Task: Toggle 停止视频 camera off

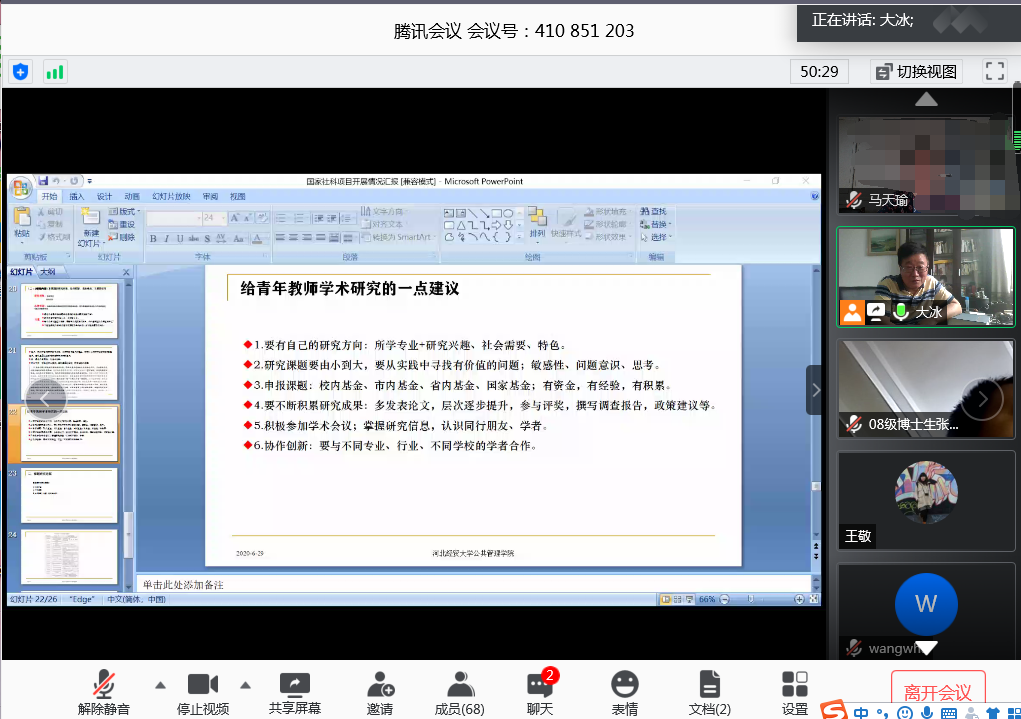Action: (203, 692)
